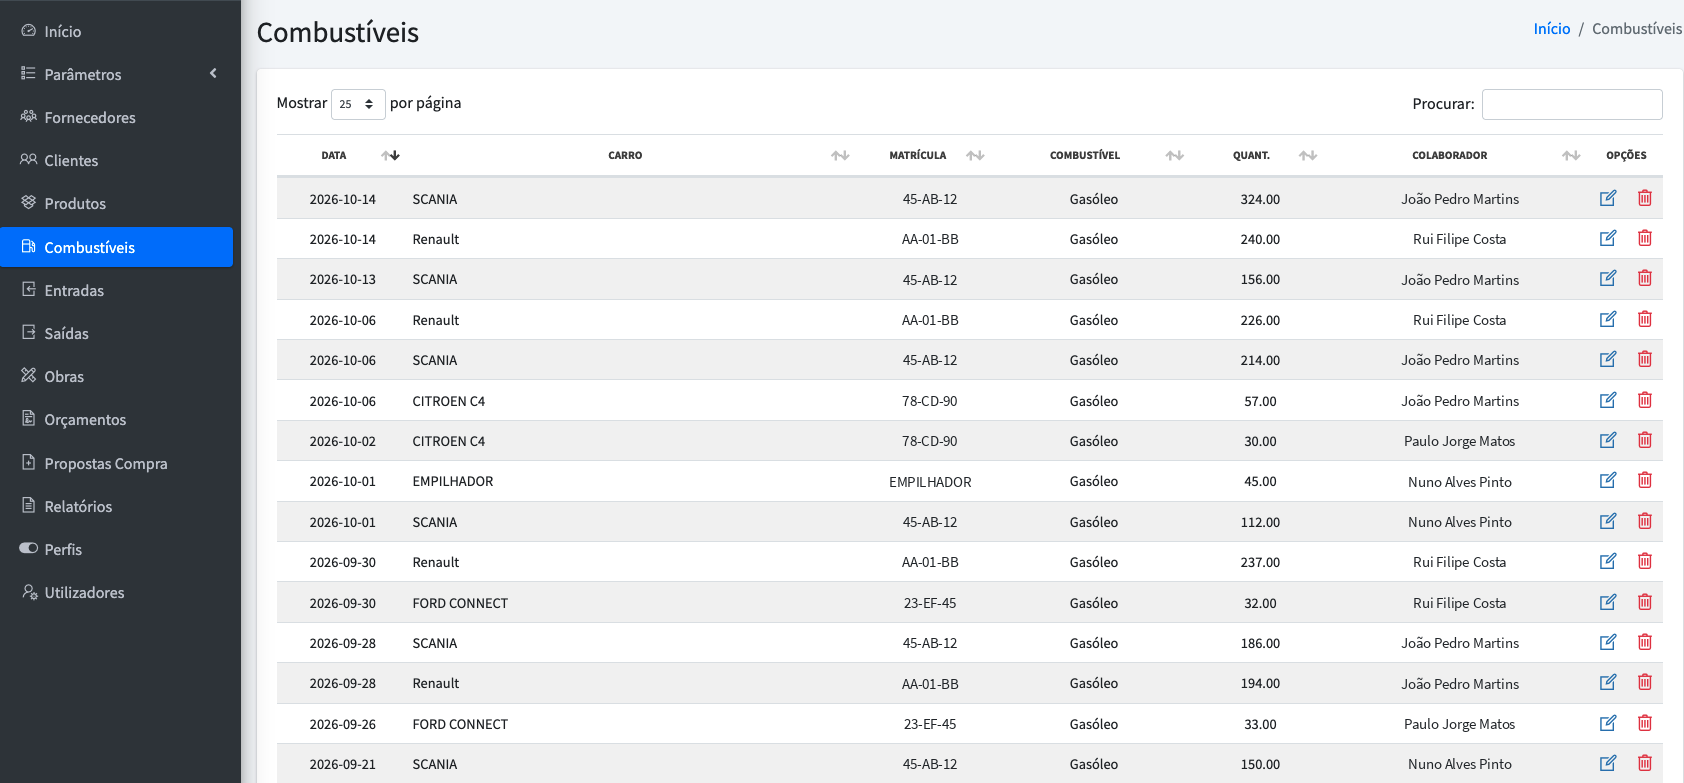Delete the Renault 240.00 fuel record
Screen dimensions: 1684x783
pyautogui.click(x=1645, y=238)
